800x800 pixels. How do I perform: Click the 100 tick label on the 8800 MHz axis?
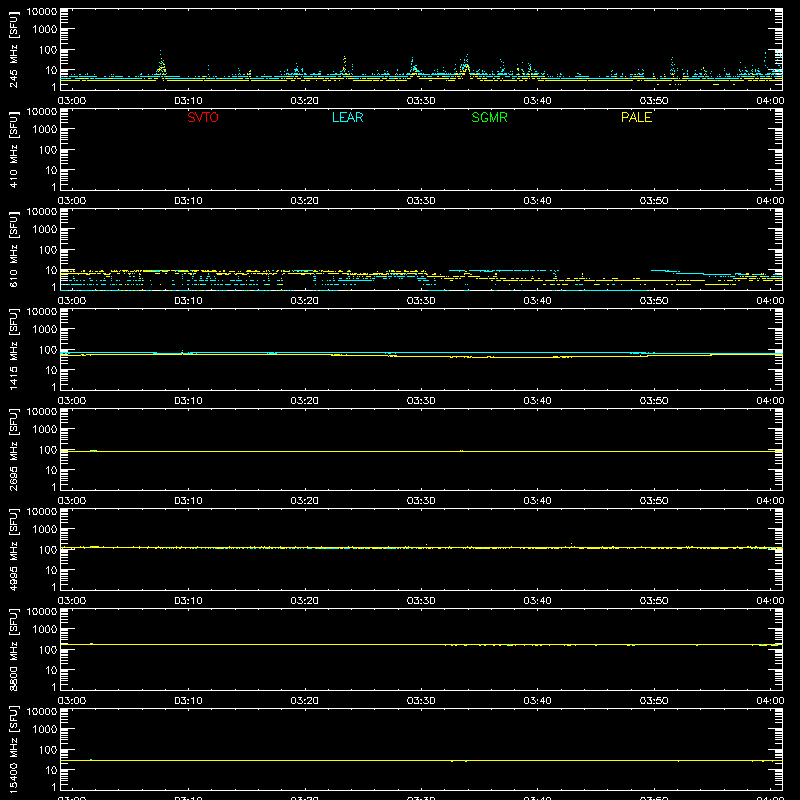click(x=48, y=650)
